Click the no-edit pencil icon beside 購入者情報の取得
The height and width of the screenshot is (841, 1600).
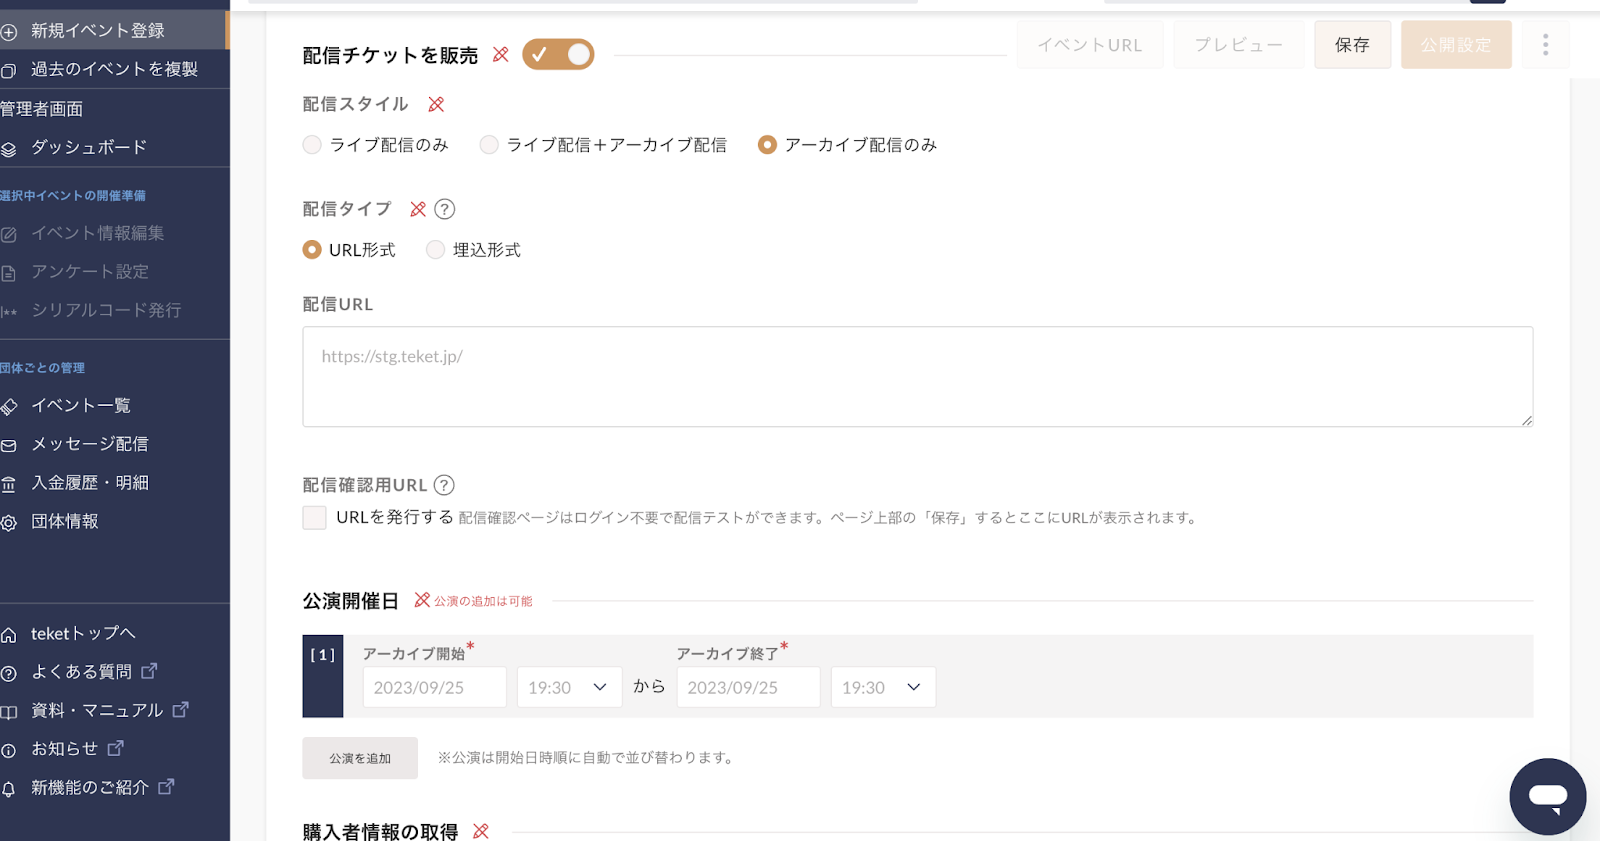pyautogui.click(x=481, y=831)
